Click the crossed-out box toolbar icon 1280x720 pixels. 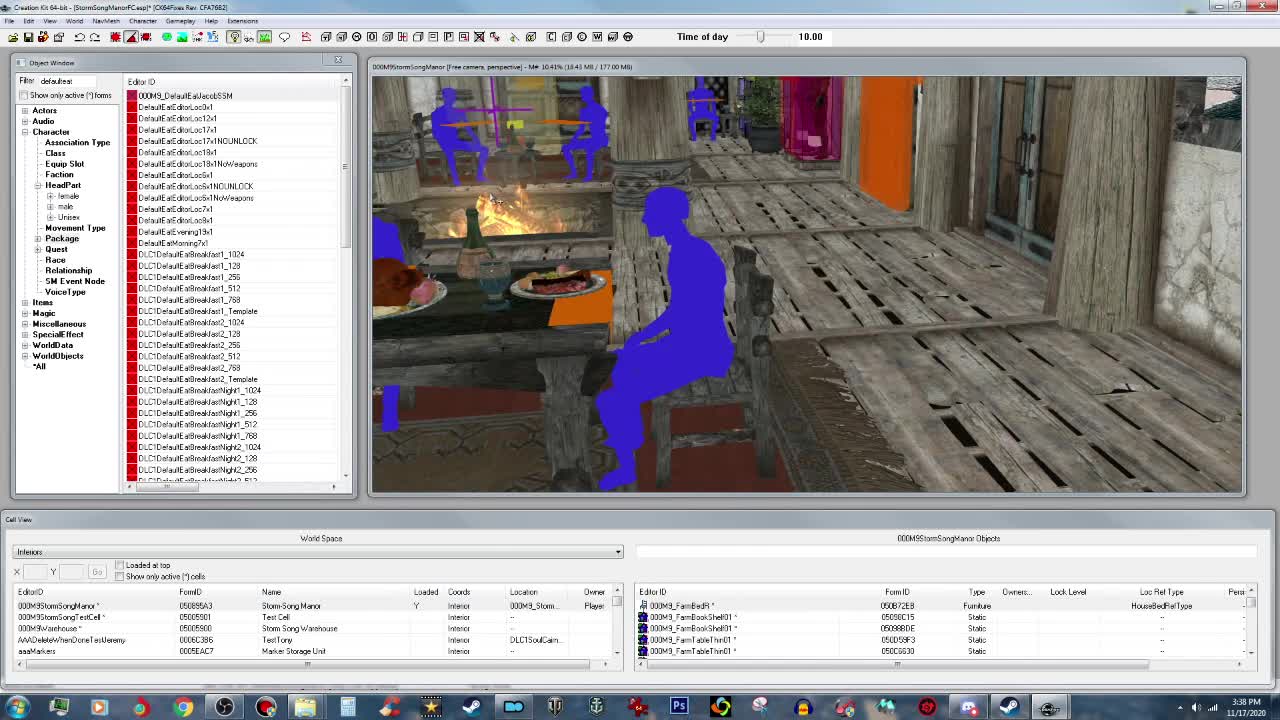(x=479, y=37)
